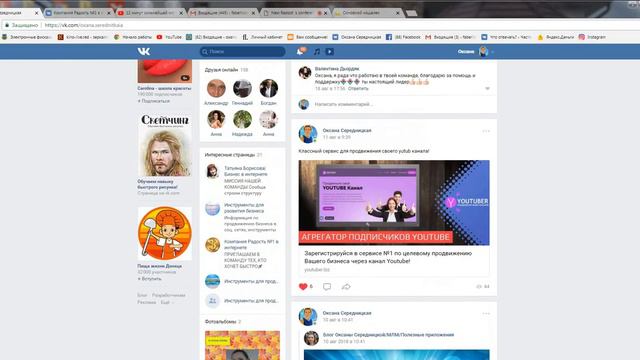Open the АГРЕГАТОР ПОДПИСЧИКОВ YOUTUBE image
The image size is (640, 360).
pyautogui.click(x=394, y=202)
